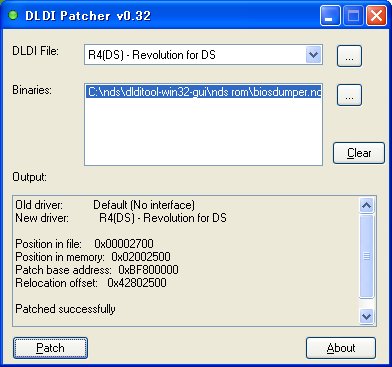Image resolution: width=392 pixels, height=367 pixels.
Task: Click the 'DLDI File:' label
Action: click(35, 51)
